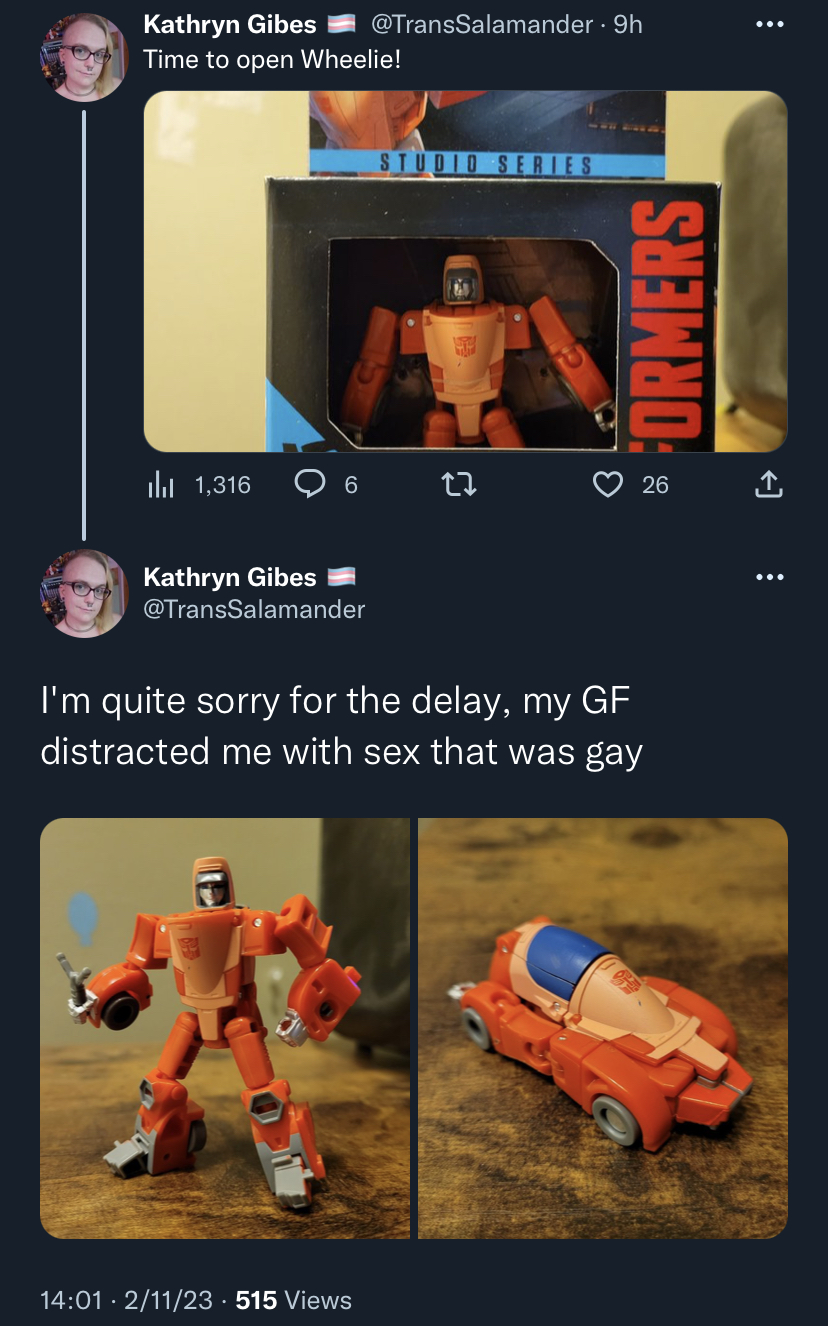Click Kathryn Gibes name on first tweet
The width and height of the screenshot is (828, 1326).
(230, 25)
